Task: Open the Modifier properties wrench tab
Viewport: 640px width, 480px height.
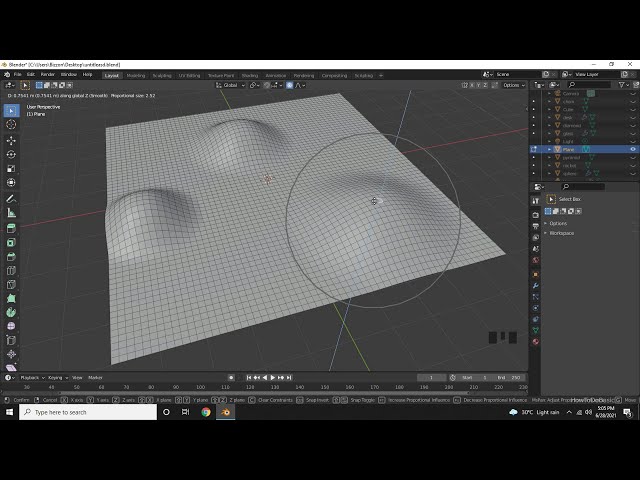Action: click(536, 286)
